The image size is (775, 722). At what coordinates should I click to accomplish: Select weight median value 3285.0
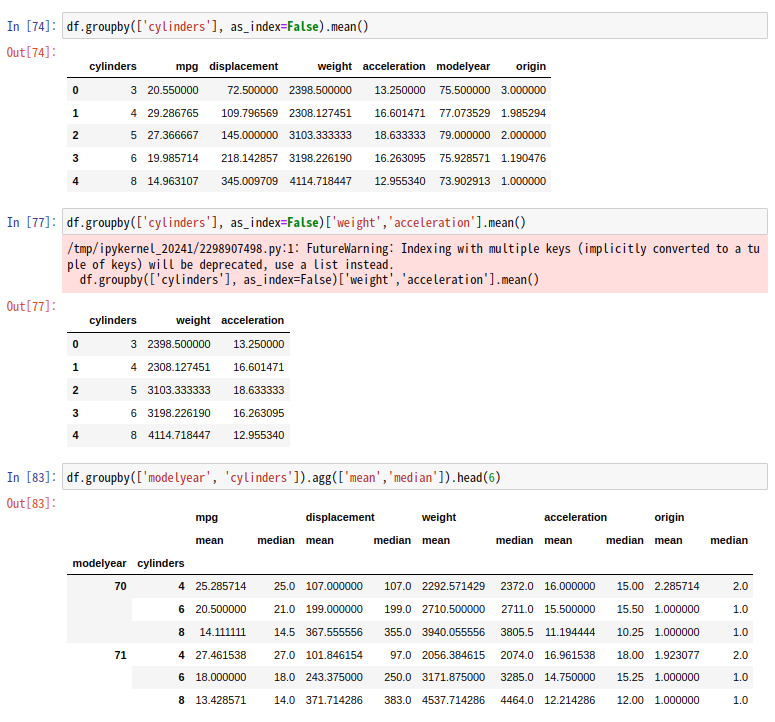click(x=517, y=677)
